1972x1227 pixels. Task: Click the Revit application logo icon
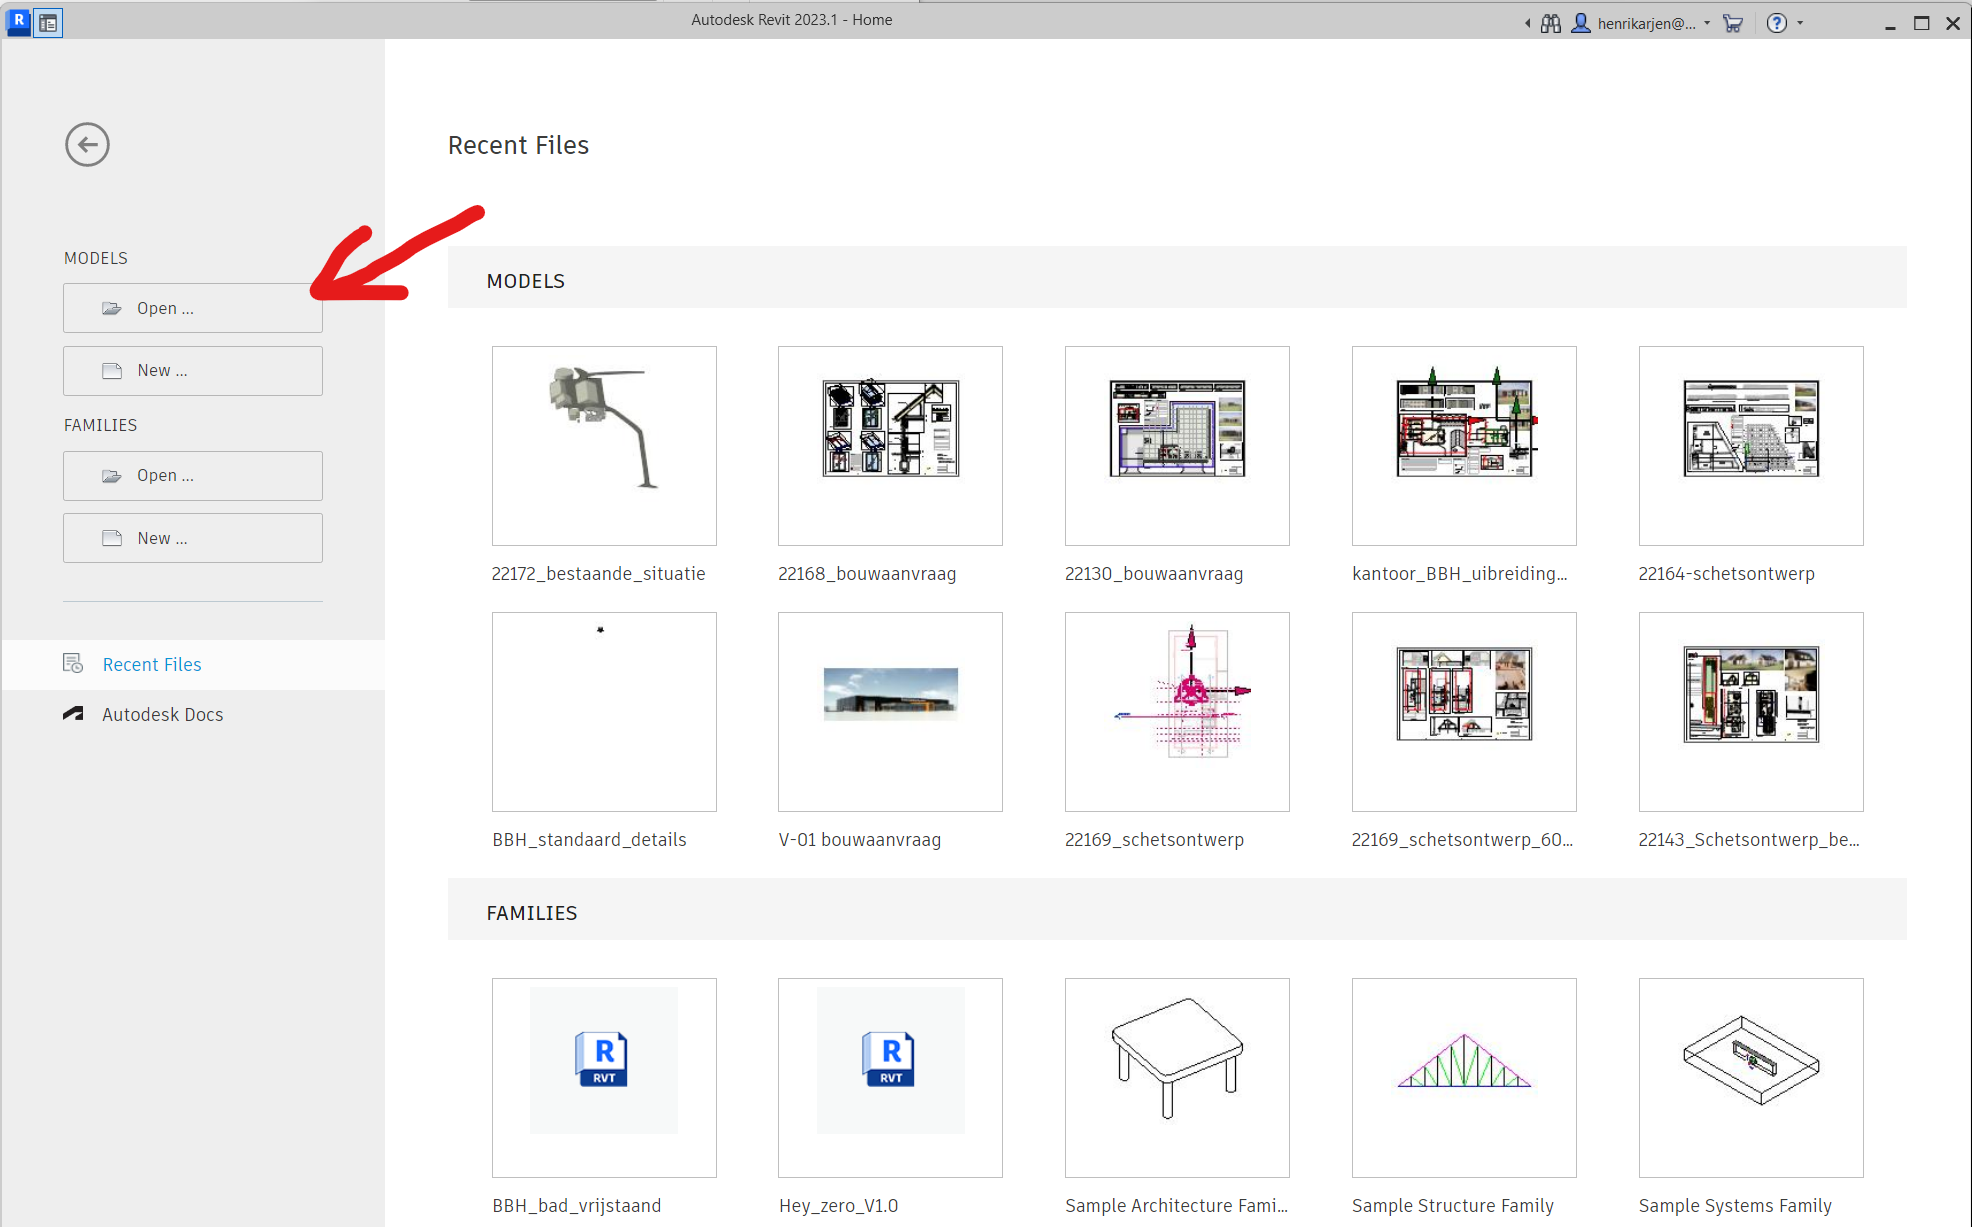tap(18, 21)
